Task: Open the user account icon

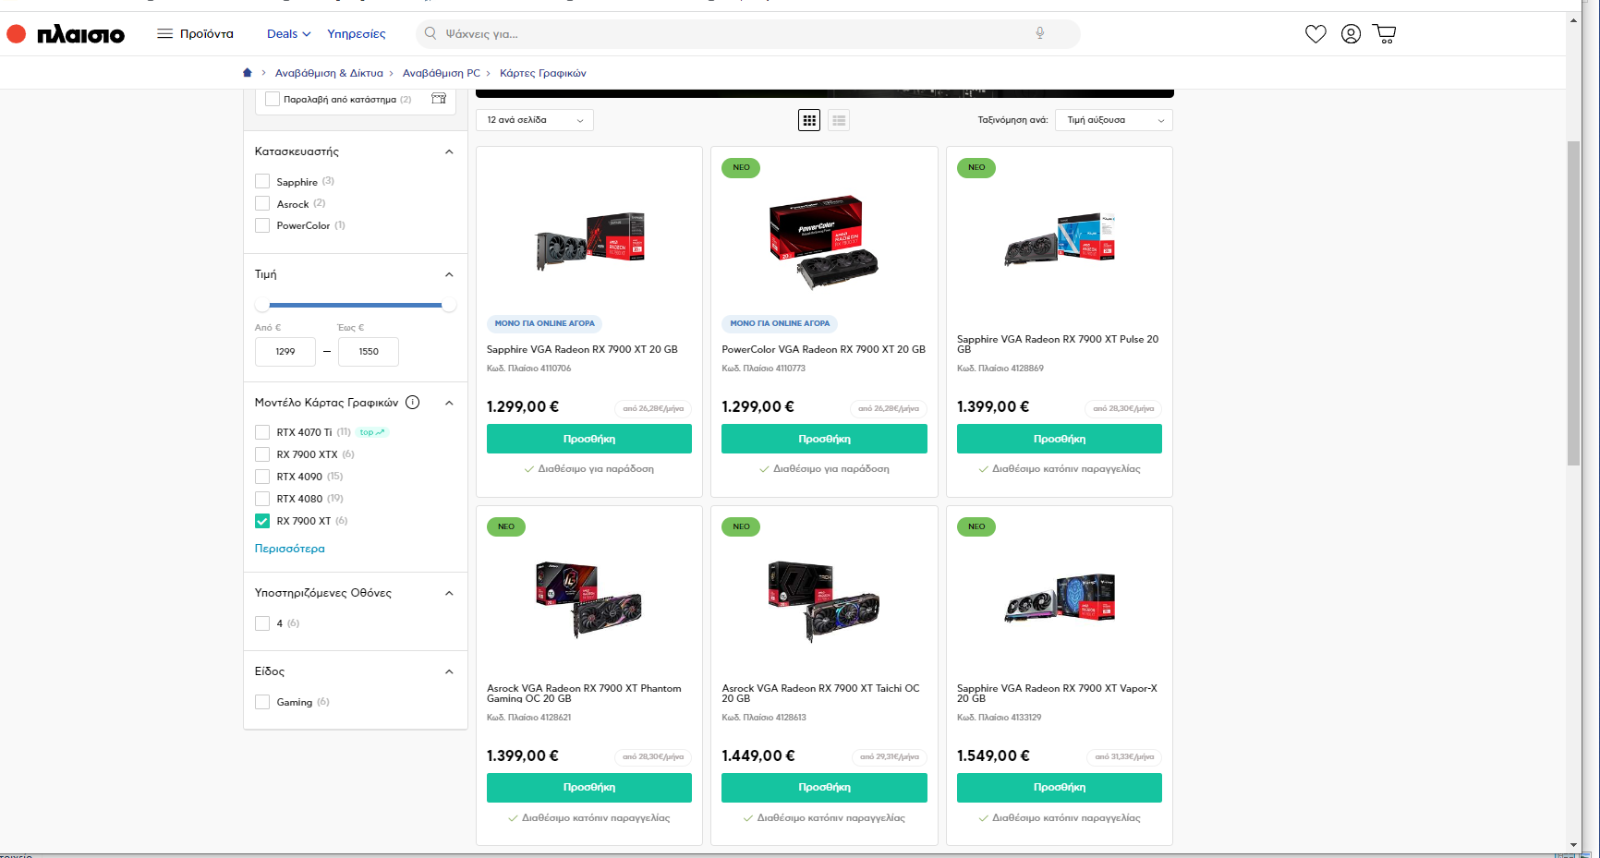Action: 1350,34
